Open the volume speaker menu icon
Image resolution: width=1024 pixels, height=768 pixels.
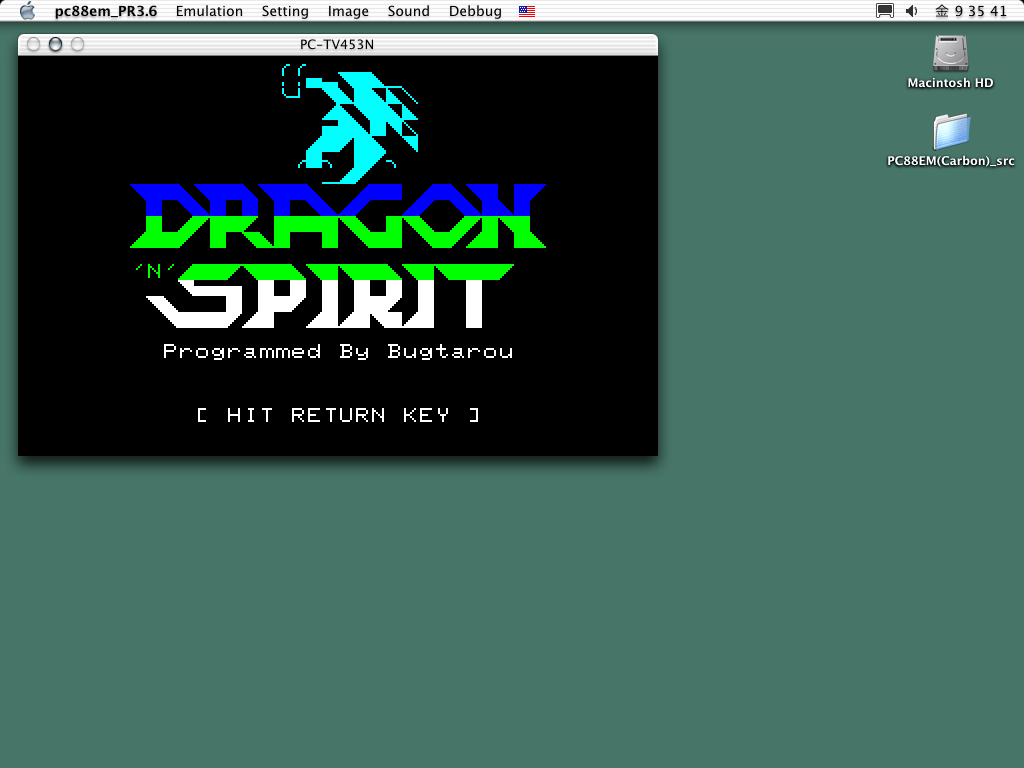(912, 10)
